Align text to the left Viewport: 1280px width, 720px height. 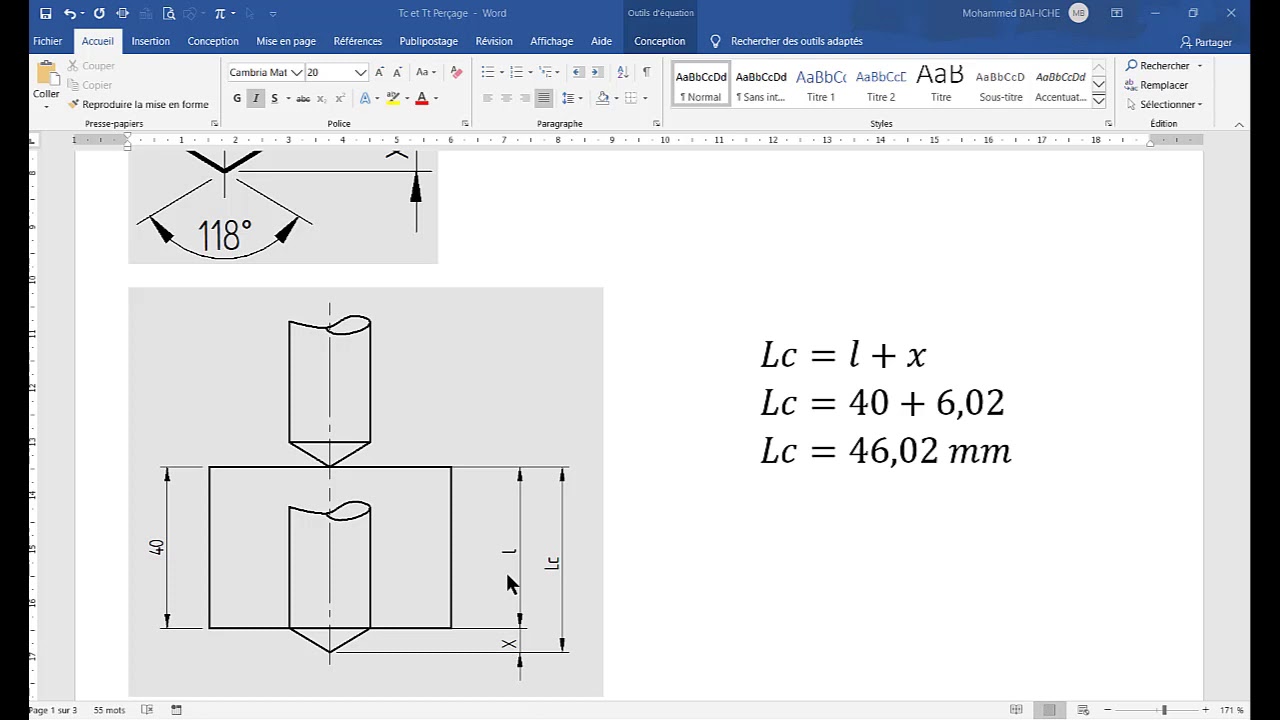(488, 98)
